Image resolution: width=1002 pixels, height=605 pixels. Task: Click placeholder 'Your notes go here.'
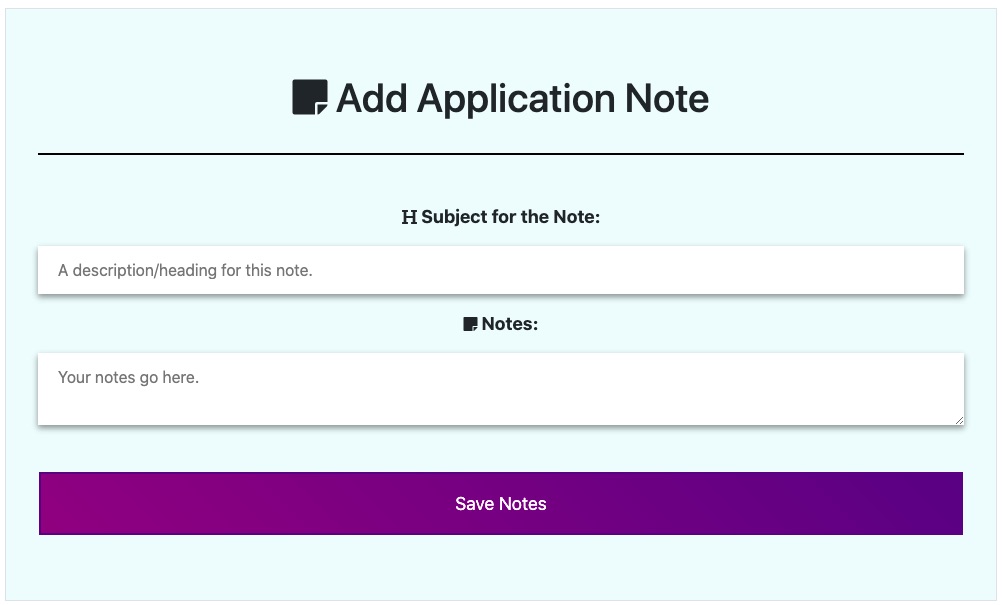[x=128, y=378]
